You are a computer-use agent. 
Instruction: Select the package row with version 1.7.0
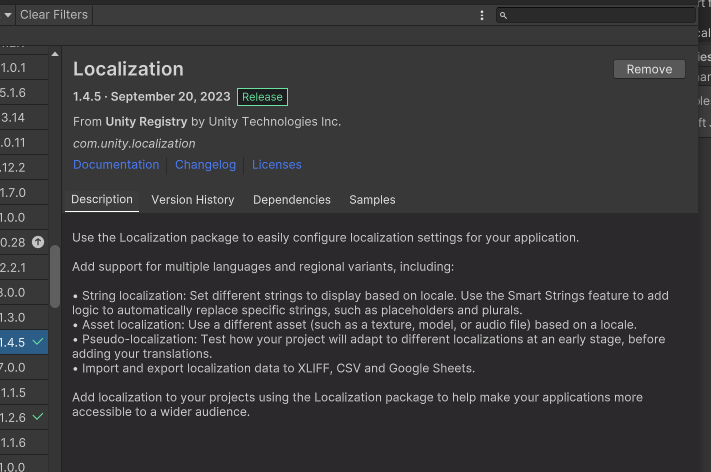point(24,193)
